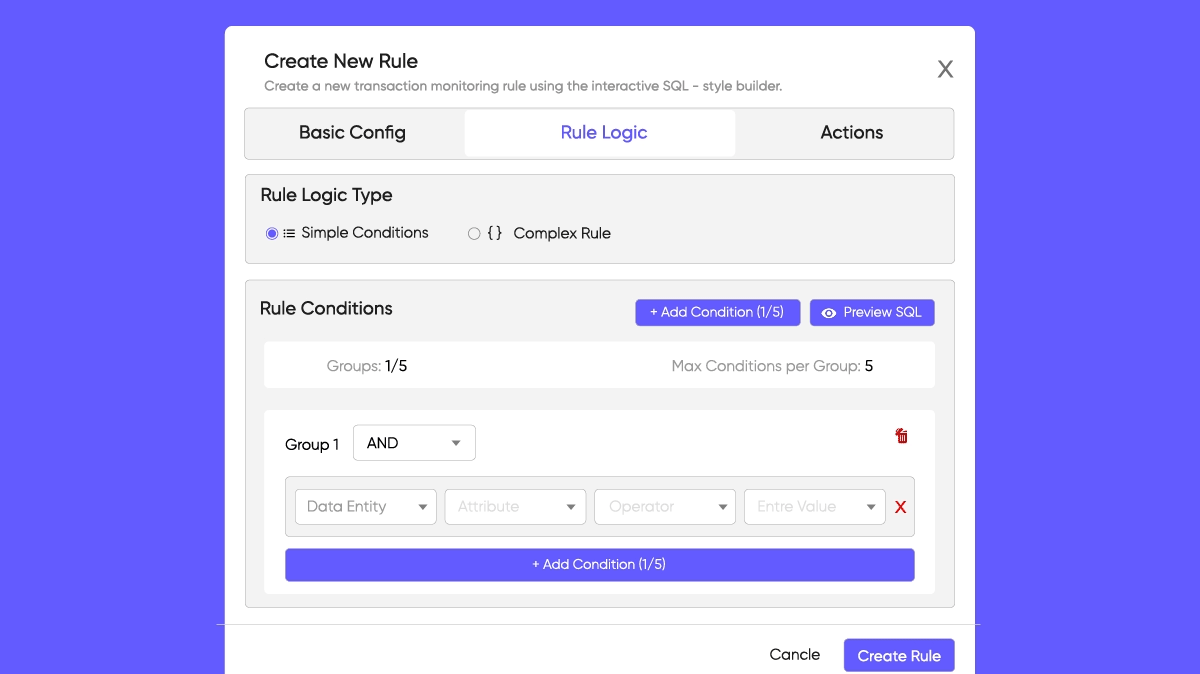Delete Group 1 with trash icon

click(x=902, y=436)
